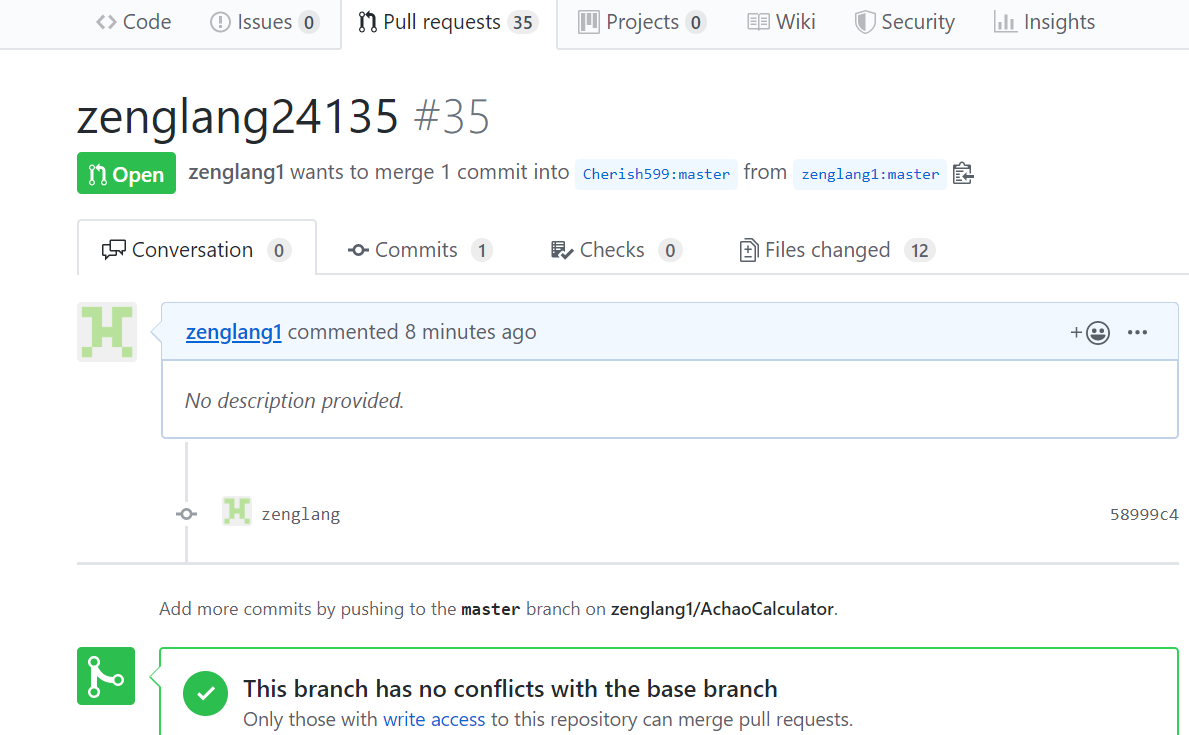Click the pull request title zenglang24135
This screenshot has width=1189, height=735.
coord(237,116)
